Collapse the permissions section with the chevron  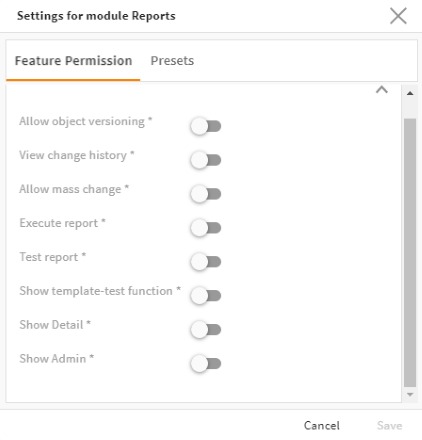[382, 90]
